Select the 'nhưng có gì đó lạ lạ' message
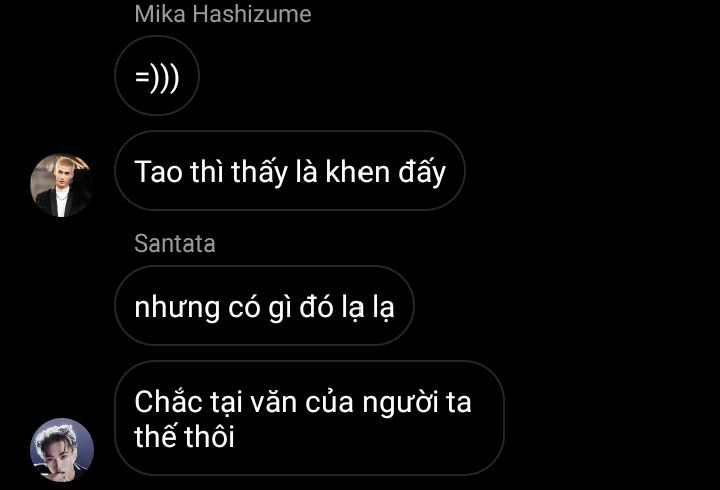720x490 pixels. 264,306
